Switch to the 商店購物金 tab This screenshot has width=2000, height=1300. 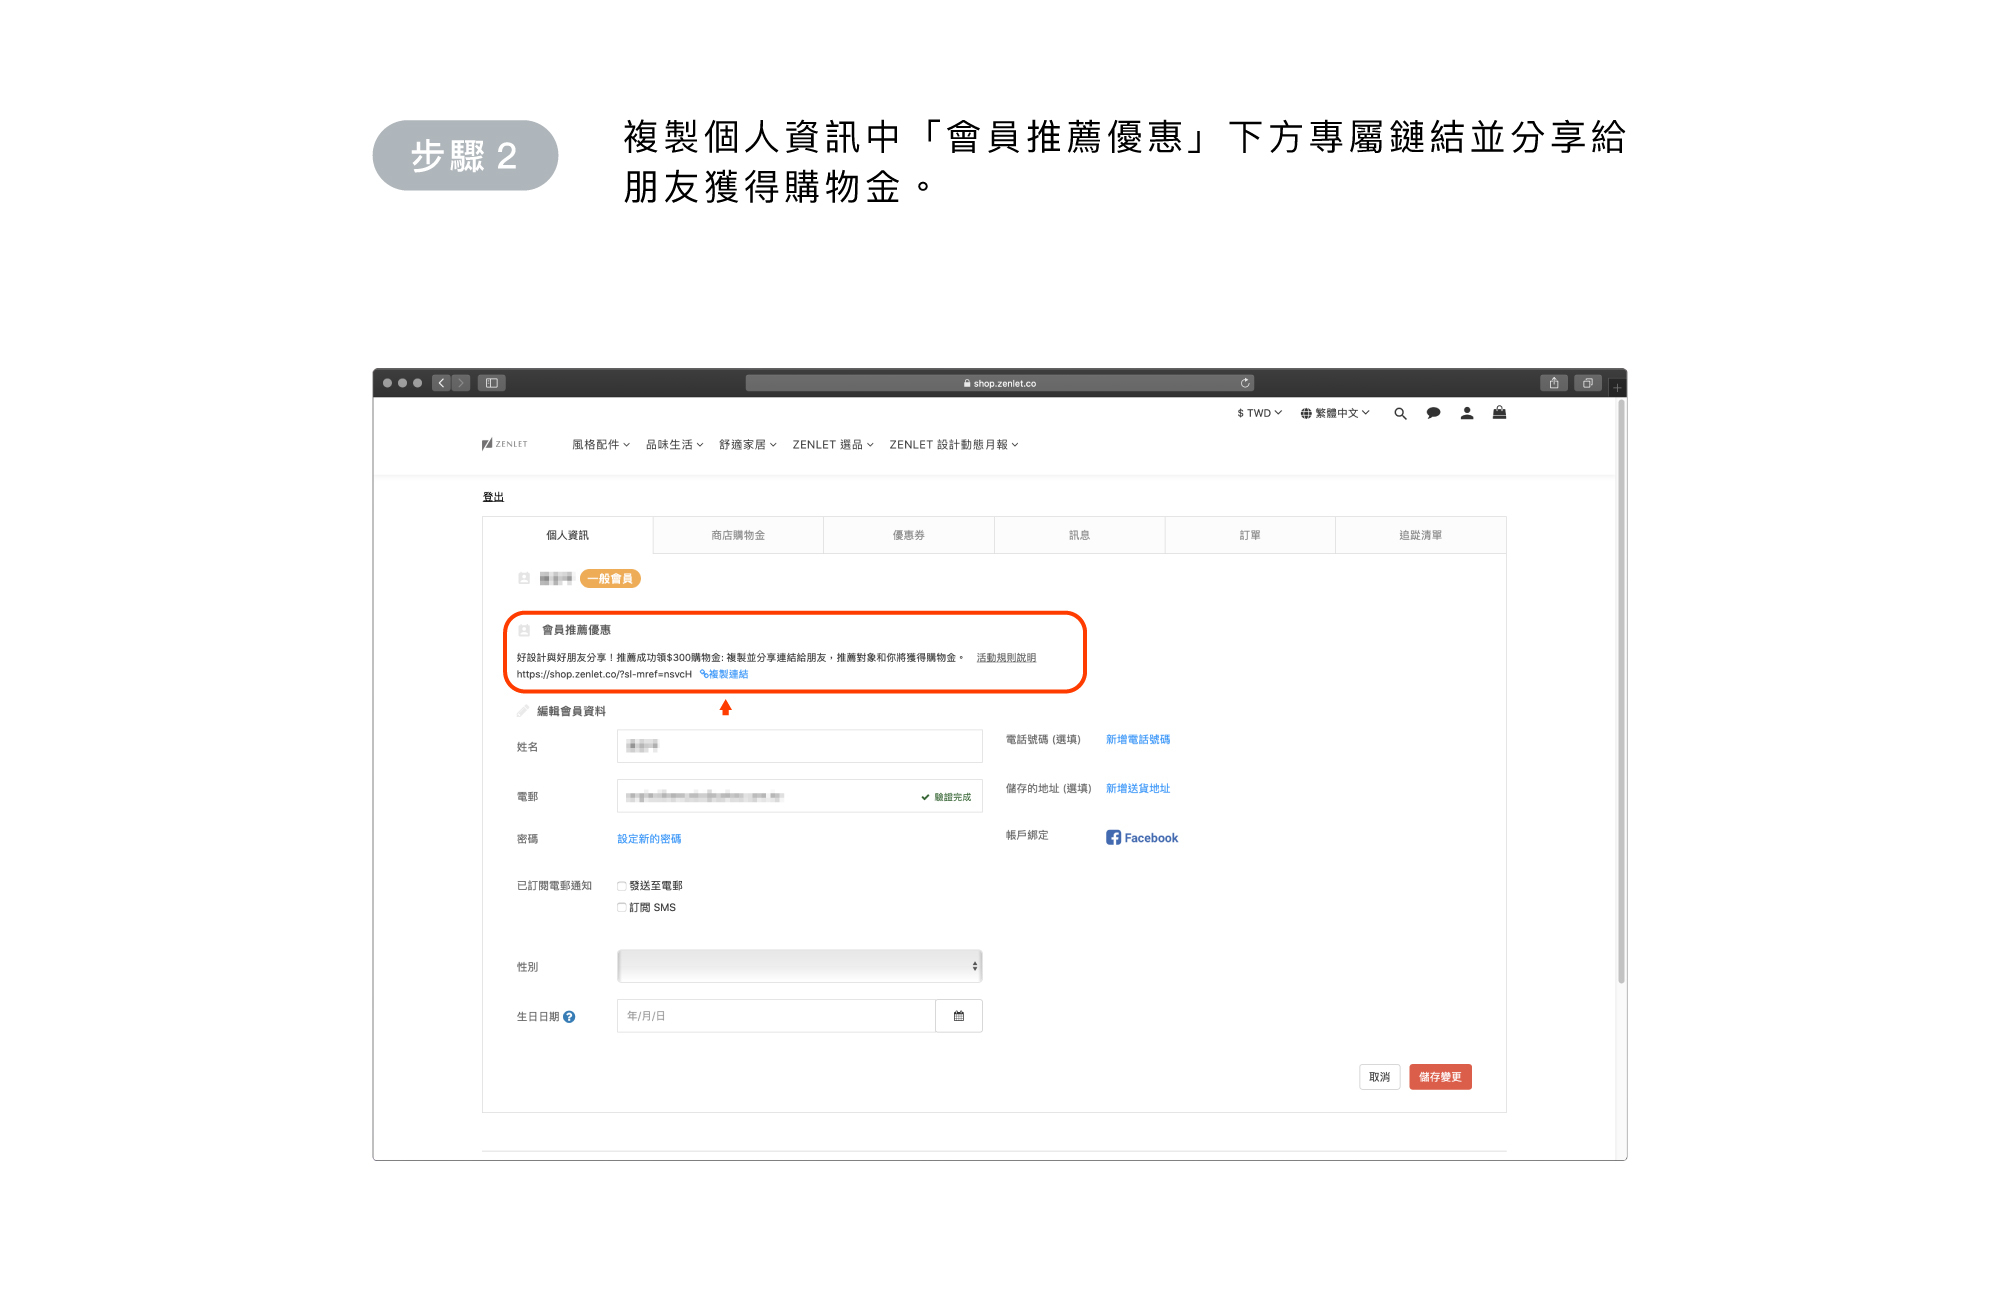pyautogui.click(x=738, y=535)
